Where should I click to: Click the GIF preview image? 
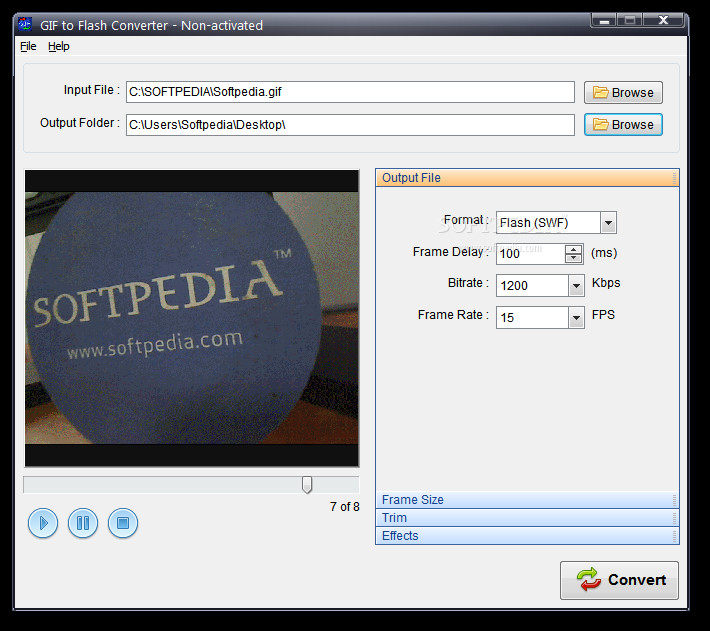(192, 318)
